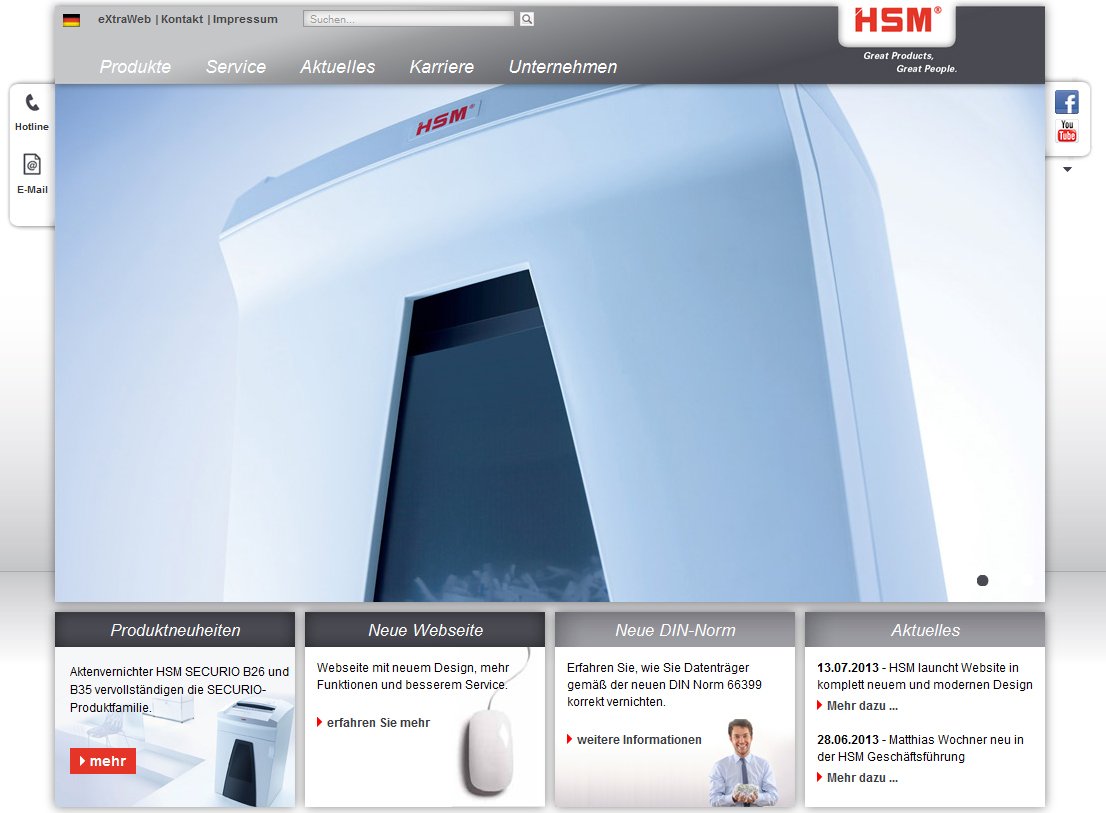Image resolution: width=1106 pixels, height=813 pixels.
Task: Open the Service menu
Action: point(236,66)
